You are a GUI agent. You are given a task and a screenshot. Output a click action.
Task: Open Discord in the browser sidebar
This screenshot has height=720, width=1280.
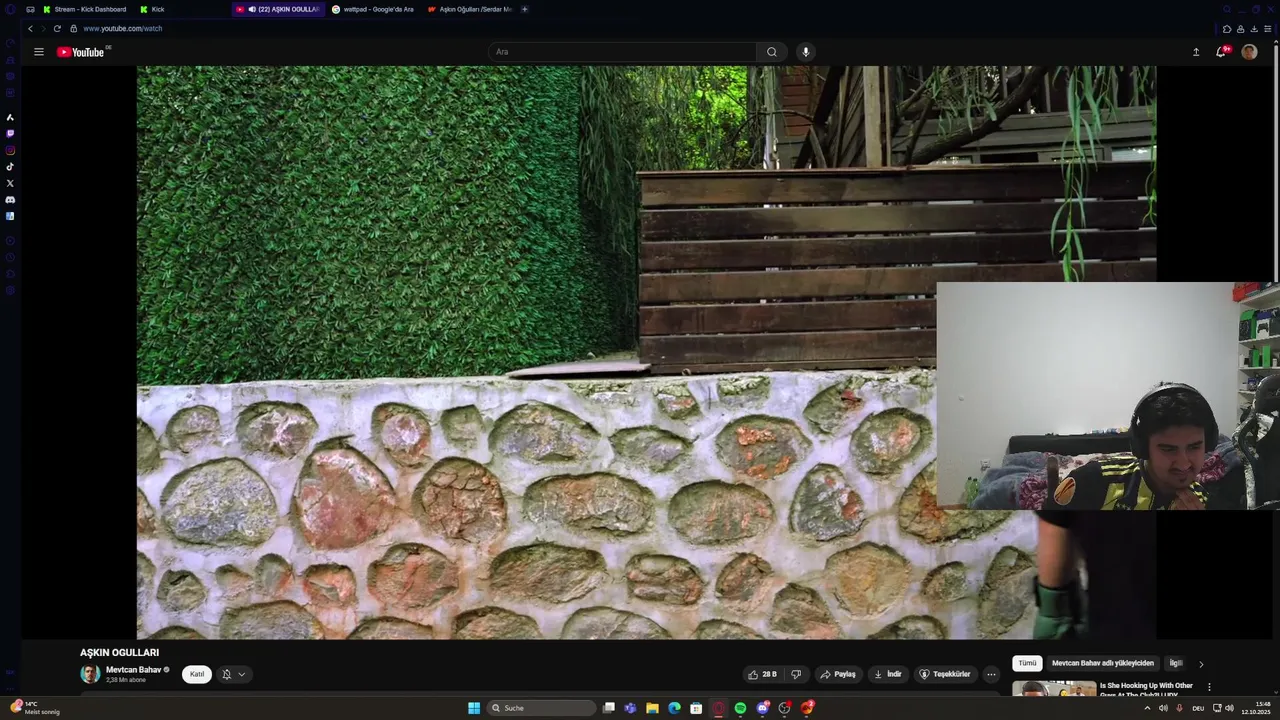pyautogui.click(x=10, y=200)
